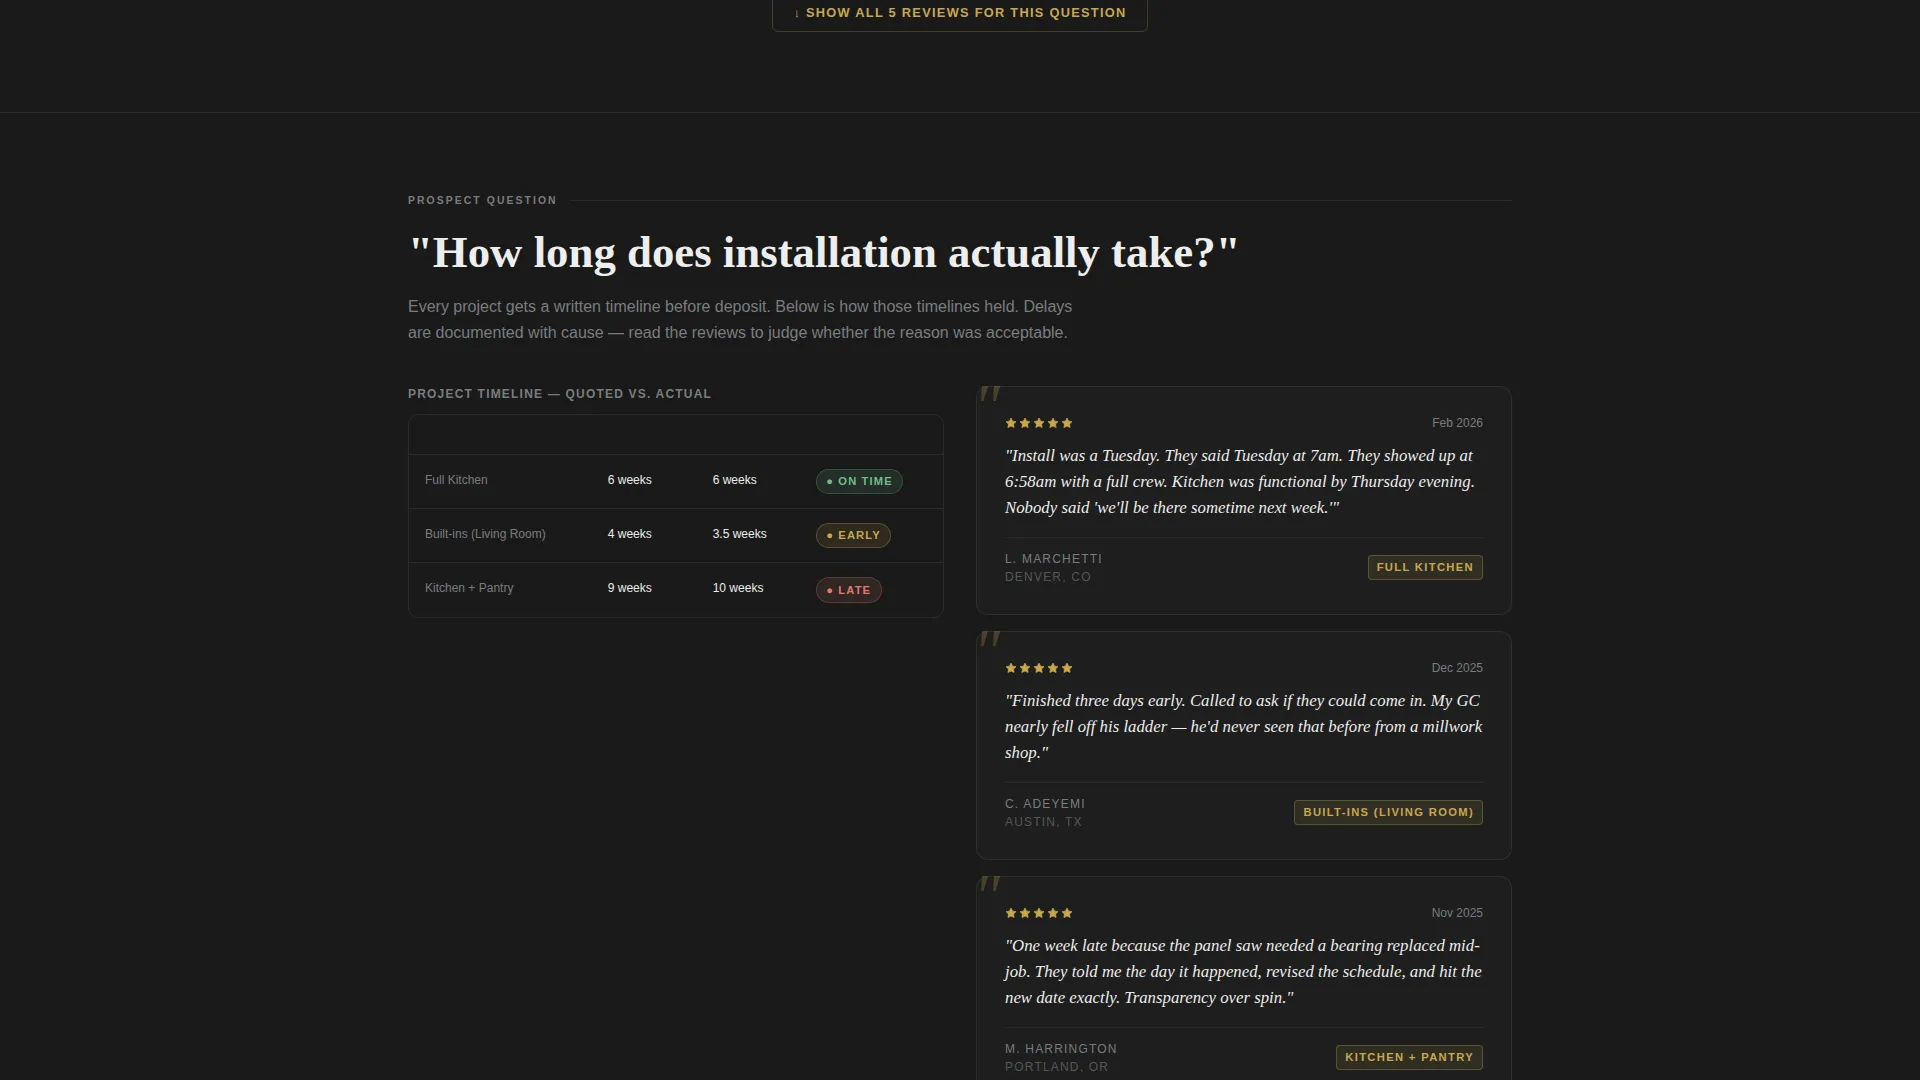Click the Full Kitchen row label
Image resolution: width=1920 pixels, height=1080 pixels.
pyautogui.click(x=456, y=480)
